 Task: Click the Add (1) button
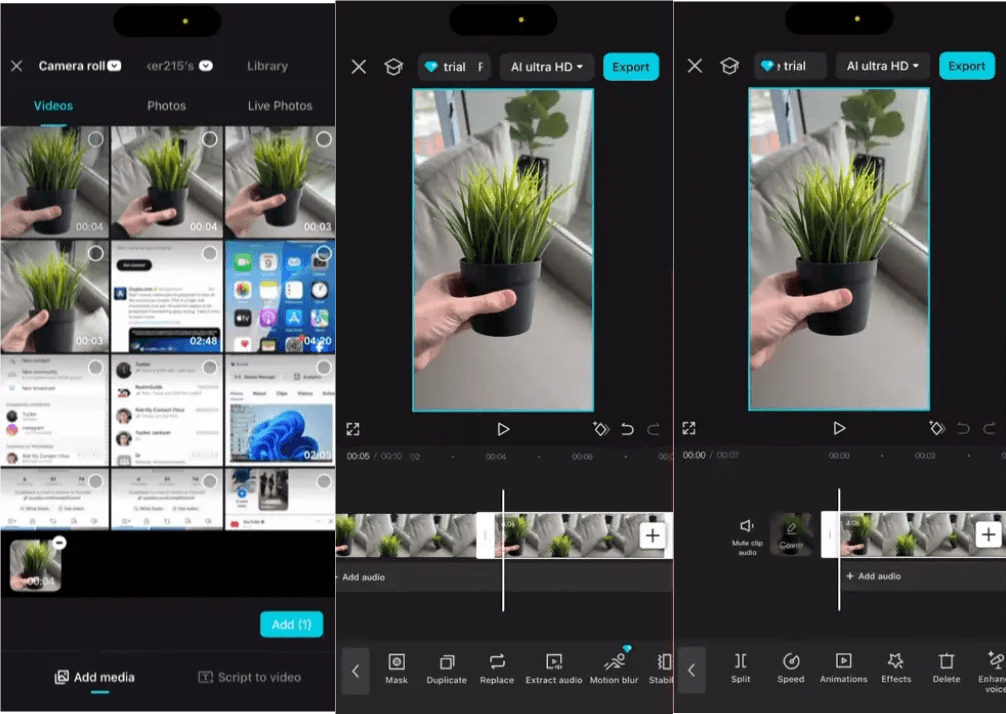point(291,624)
